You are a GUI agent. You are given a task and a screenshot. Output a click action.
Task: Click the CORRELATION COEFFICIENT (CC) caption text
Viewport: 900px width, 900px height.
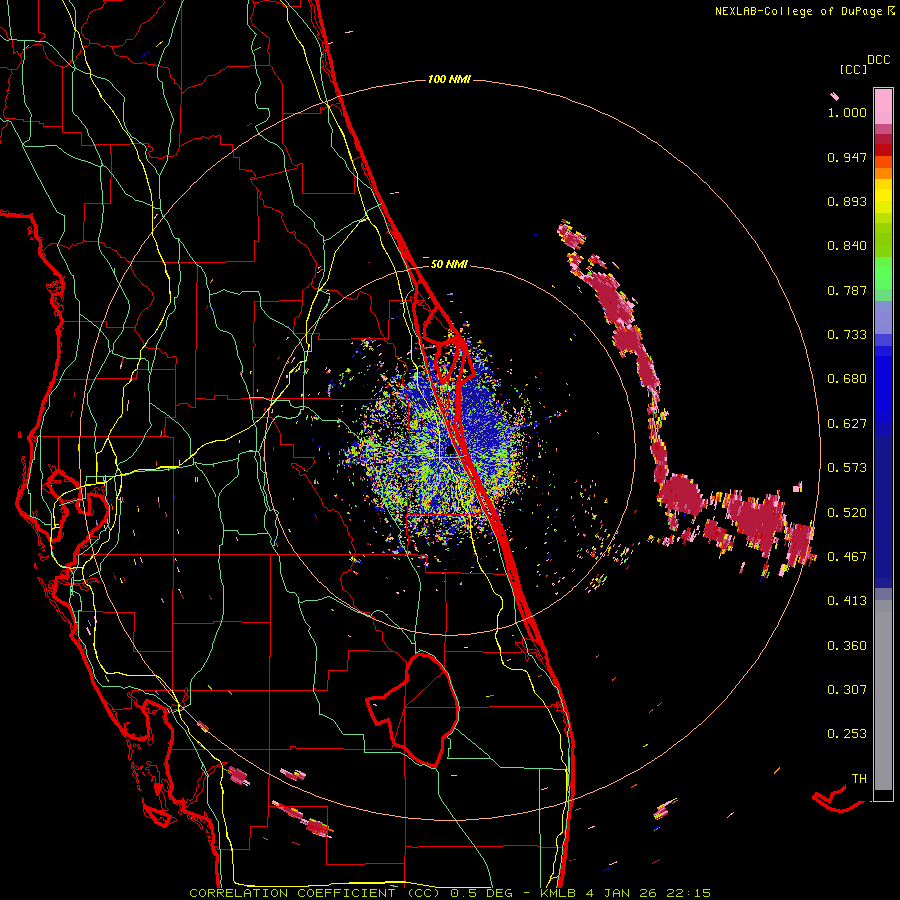(x=315, y=893)
